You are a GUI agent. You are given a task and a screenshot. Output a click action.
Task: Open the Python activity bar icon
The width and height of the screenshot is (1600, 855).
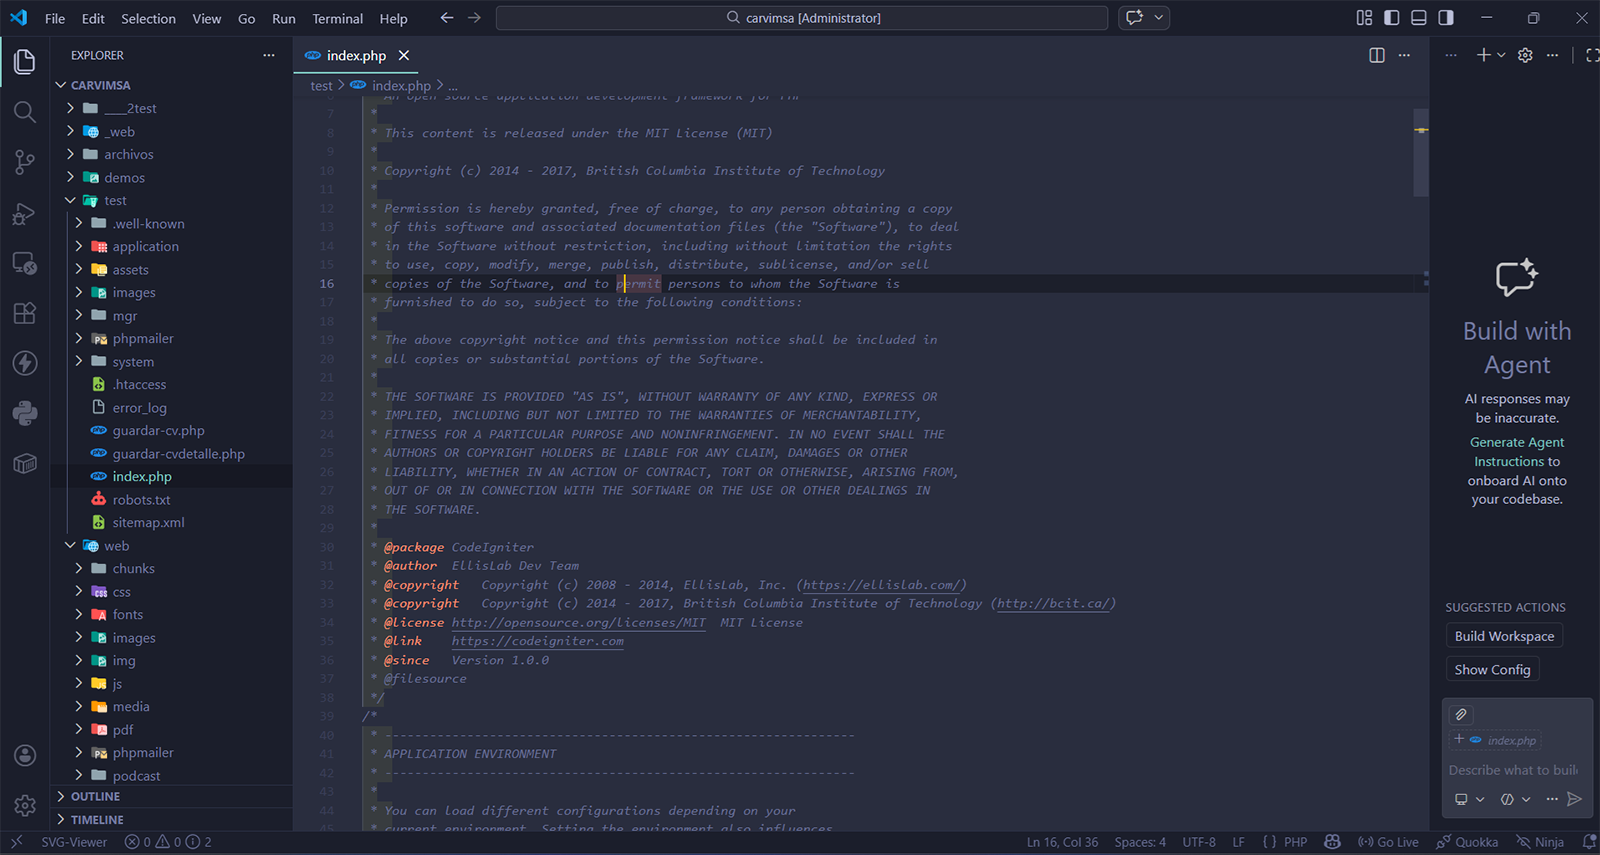point(25,413)
